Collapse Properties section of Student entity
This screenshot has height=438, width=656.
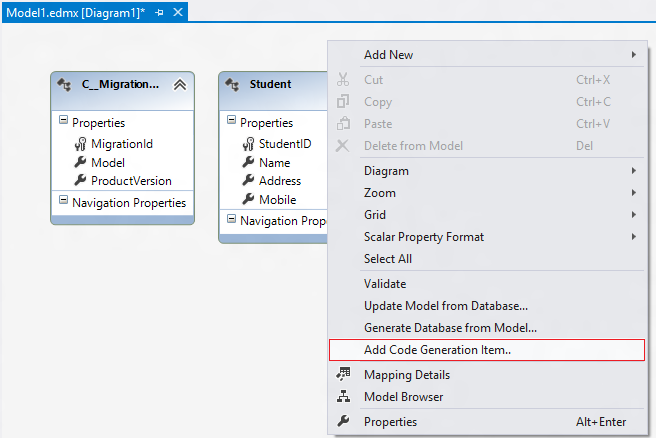231,122
